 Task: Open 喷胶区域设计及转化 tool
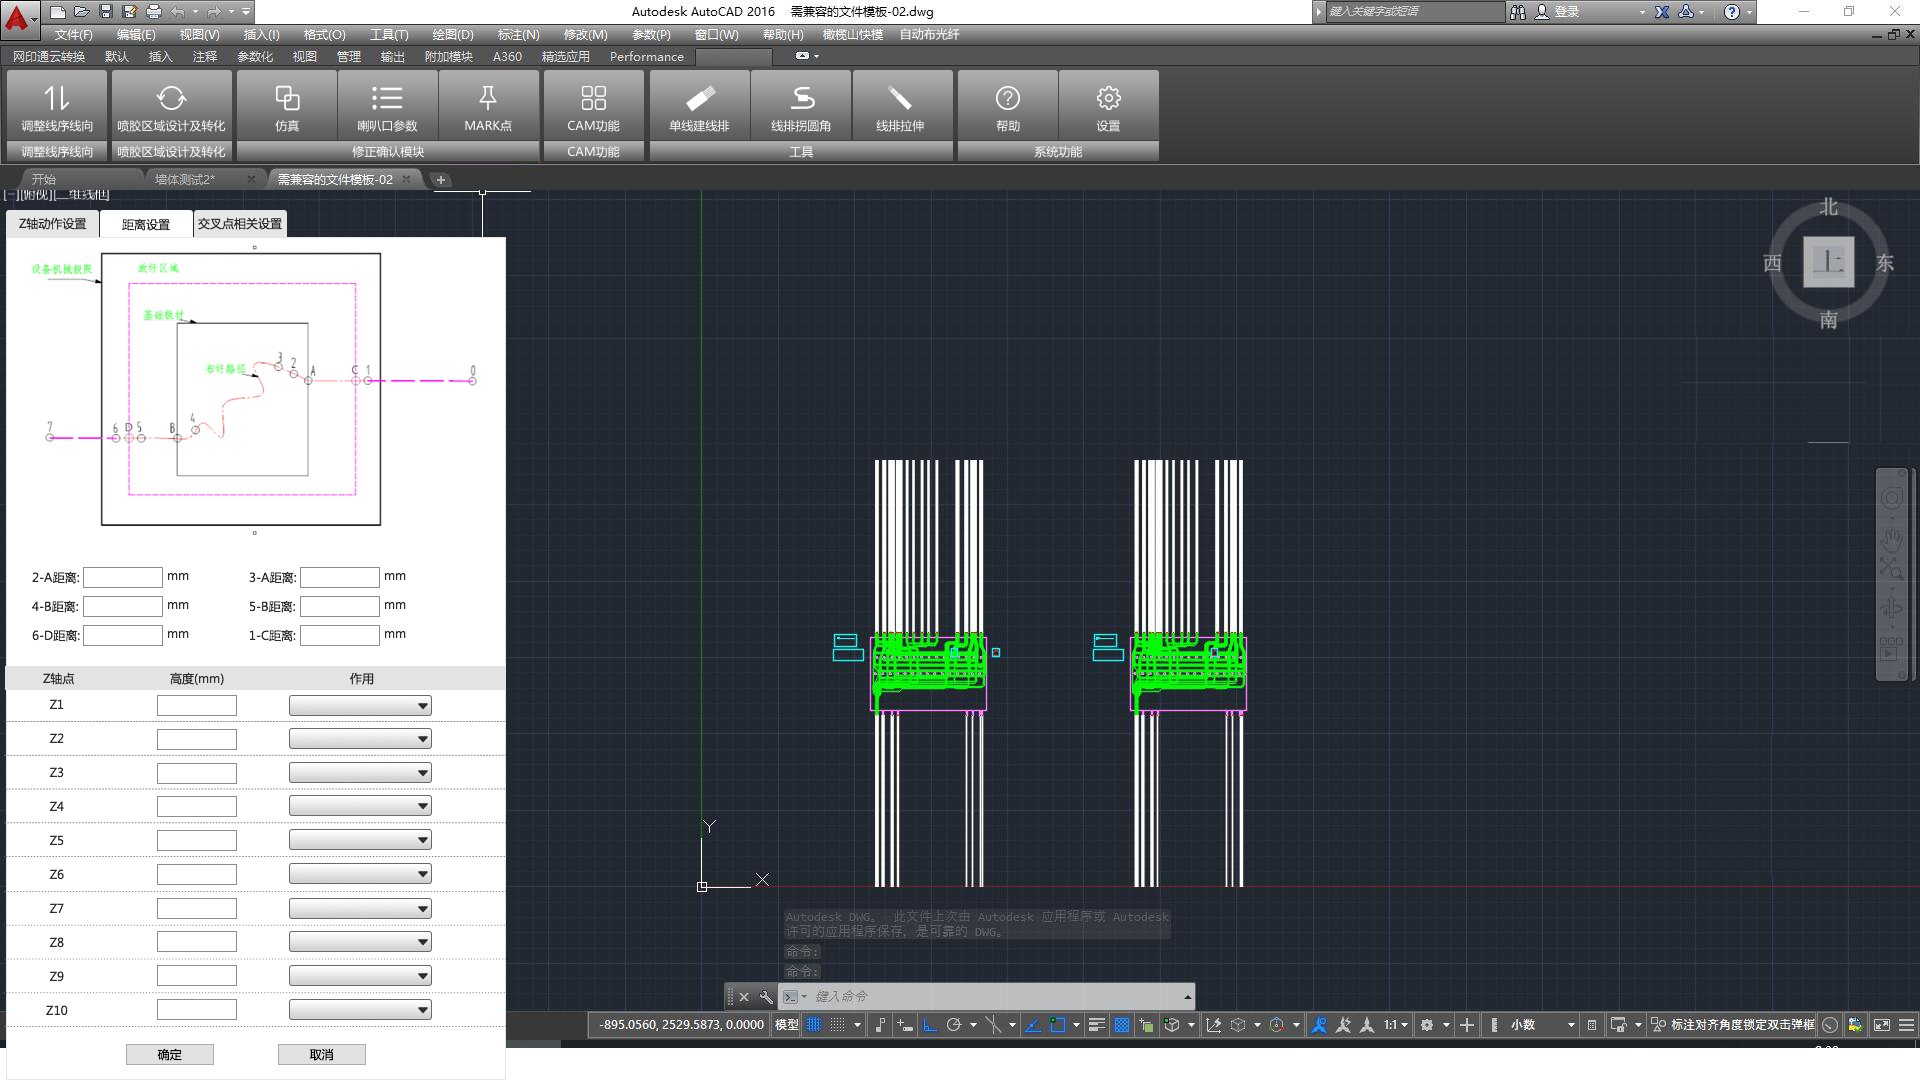171,105
